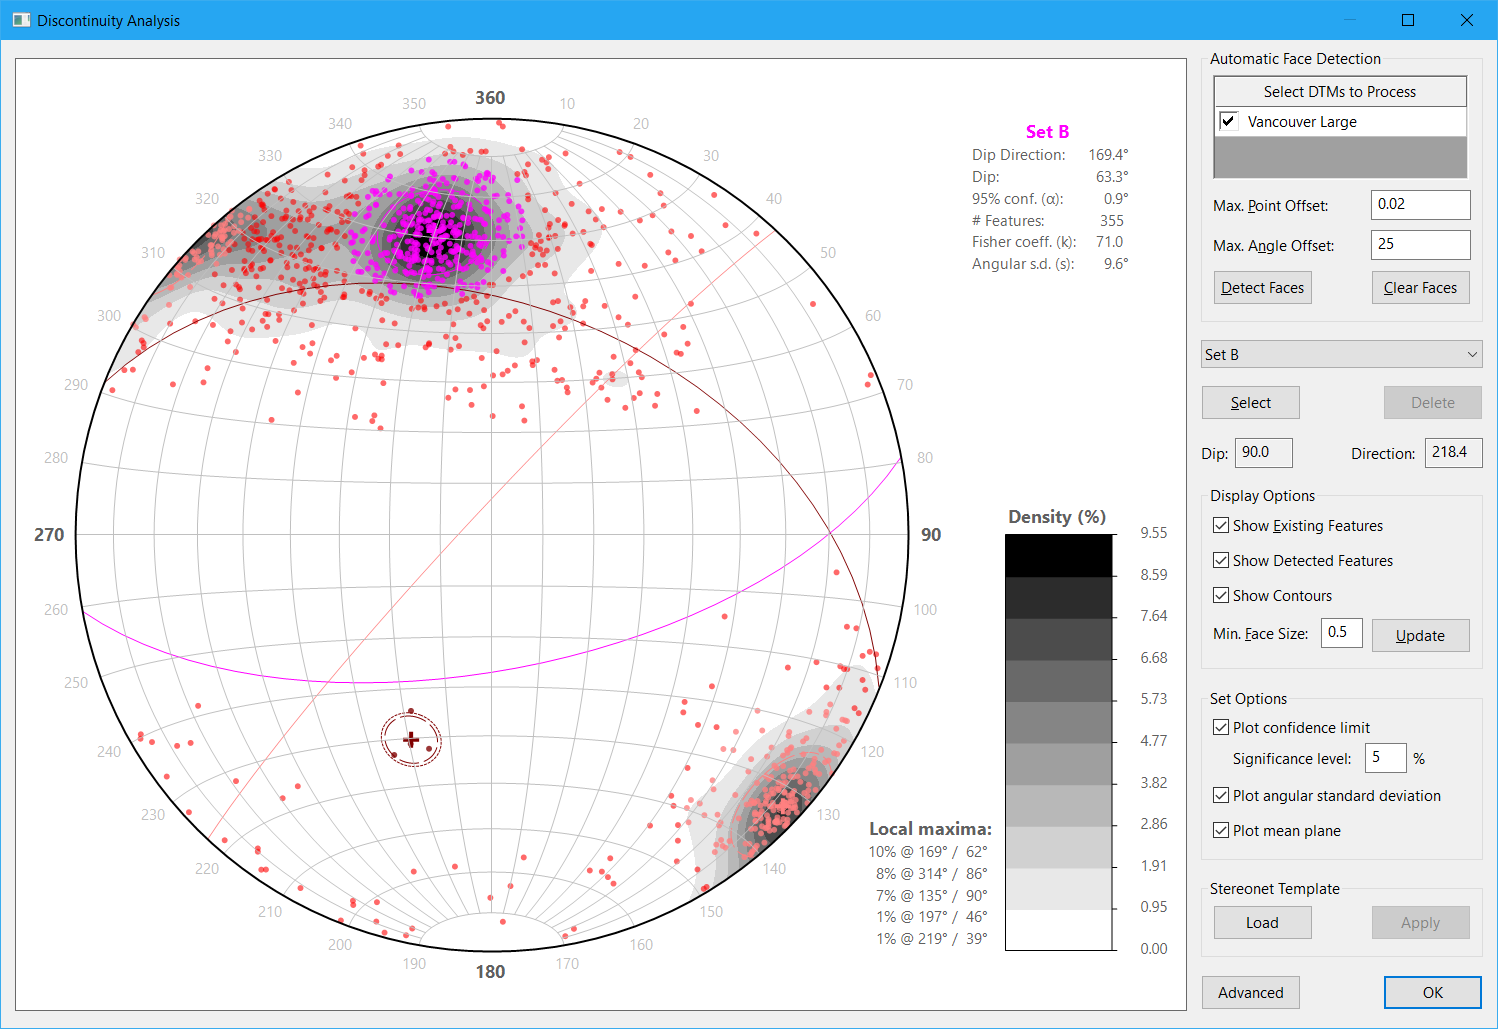
Task: Click local maxima entry 7% @ 135° / 90°
Action: [x=931, y=895]
